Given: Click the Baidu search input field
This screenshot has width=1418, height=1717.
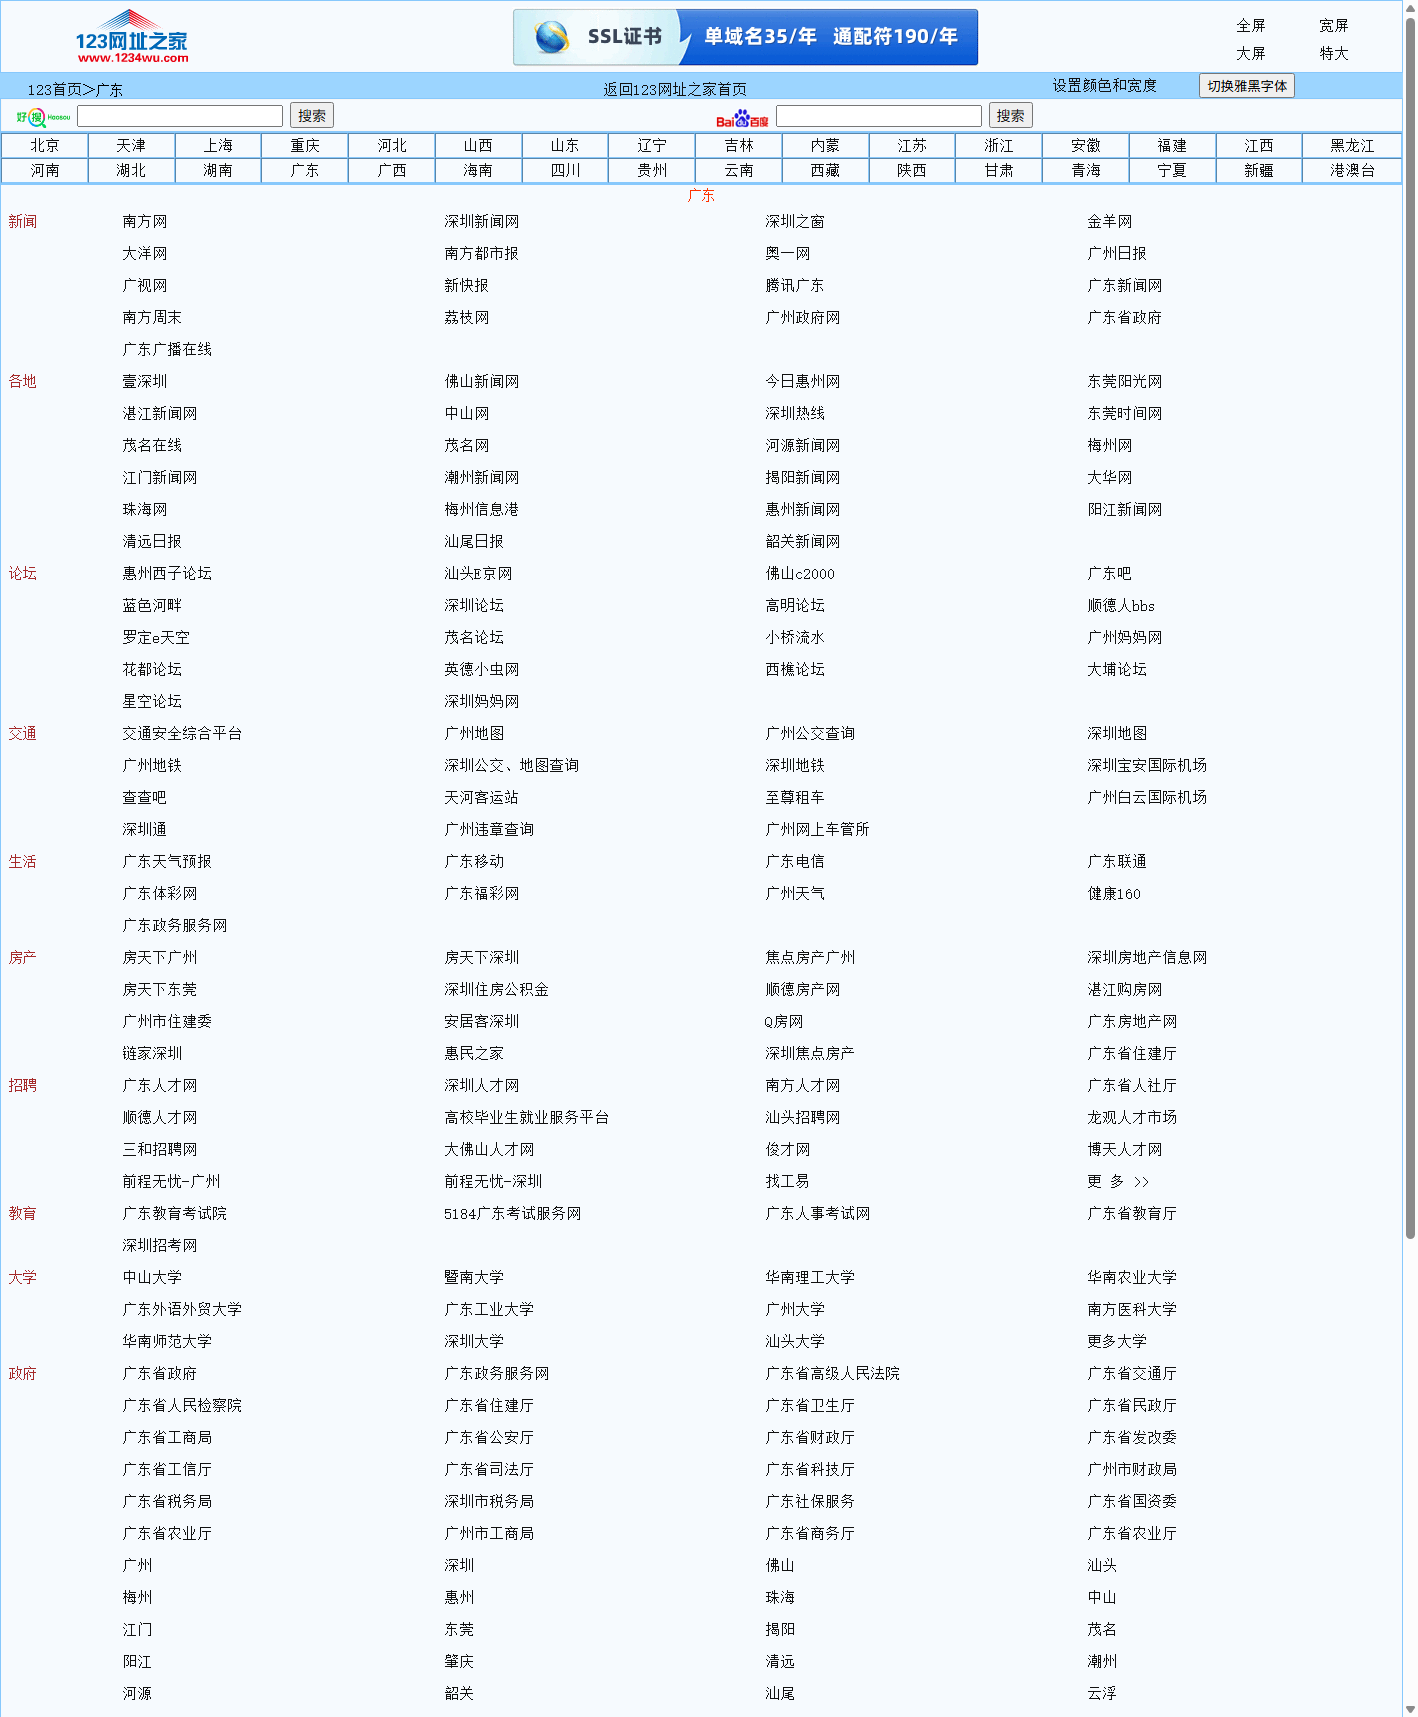Looking at the screenshot, I should [878, 116].
